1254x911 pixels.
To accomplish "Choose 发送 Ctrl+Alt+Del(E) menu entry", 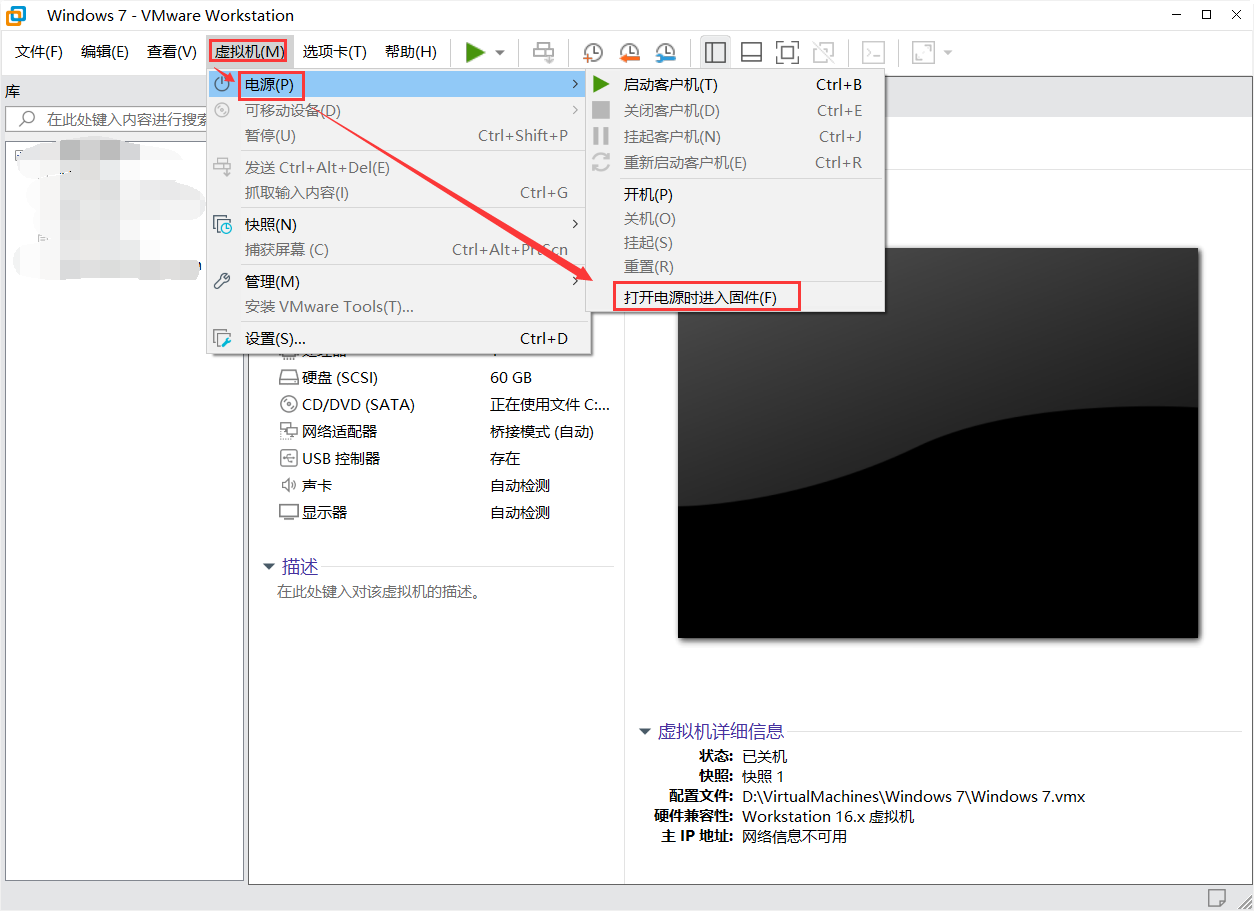I will coord(398,168).
